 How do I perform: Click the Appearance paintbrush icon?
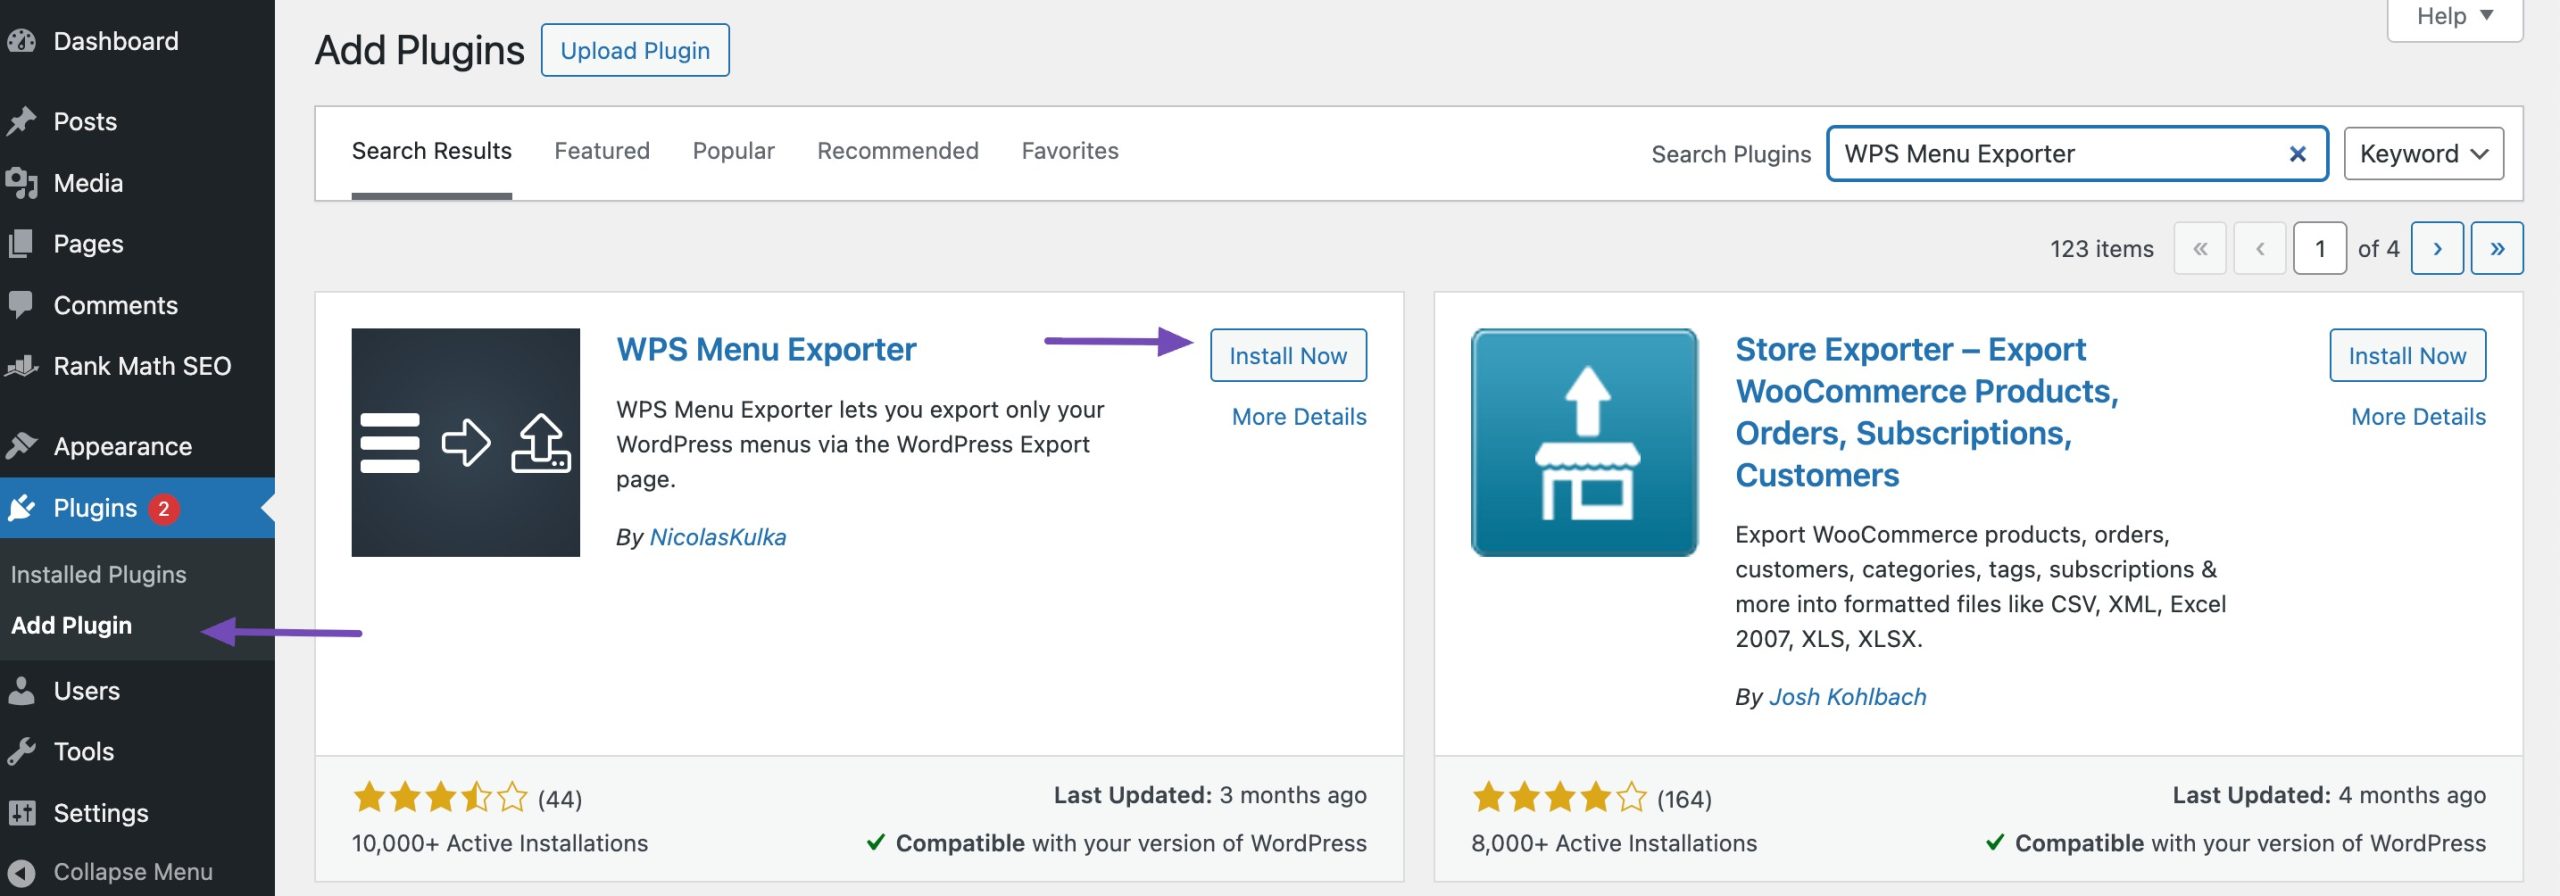(x=21, y=446)
